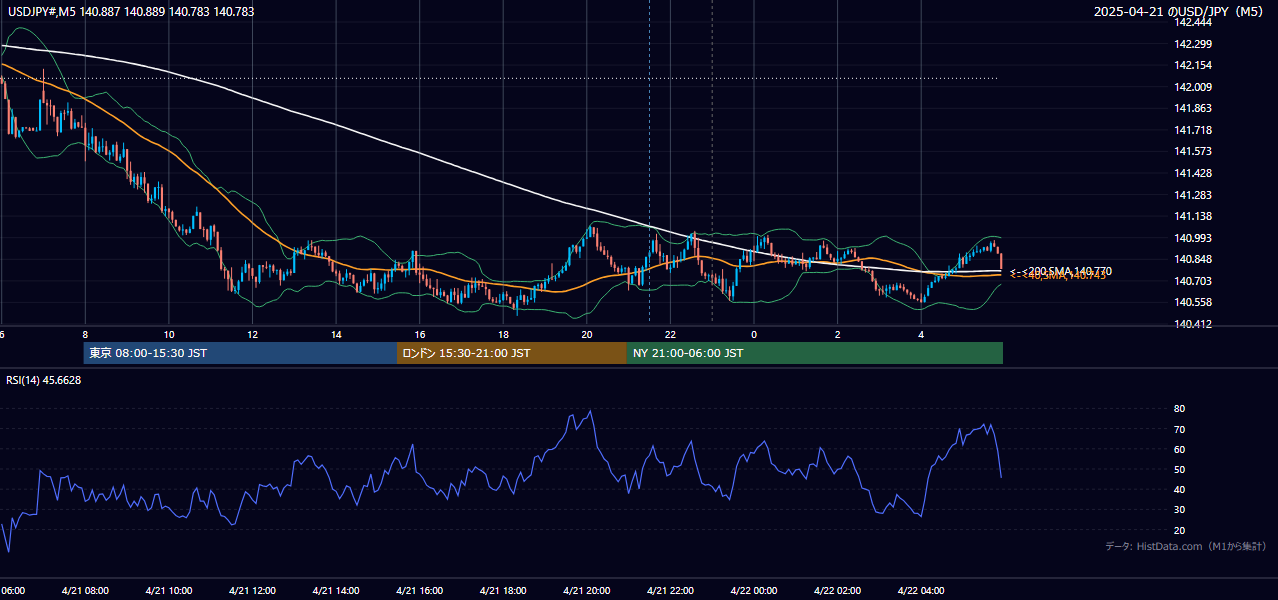Select the 東京 08:00-15:30 JST session bar
This screenshot has height=600, width=1278.
[240, 353]
